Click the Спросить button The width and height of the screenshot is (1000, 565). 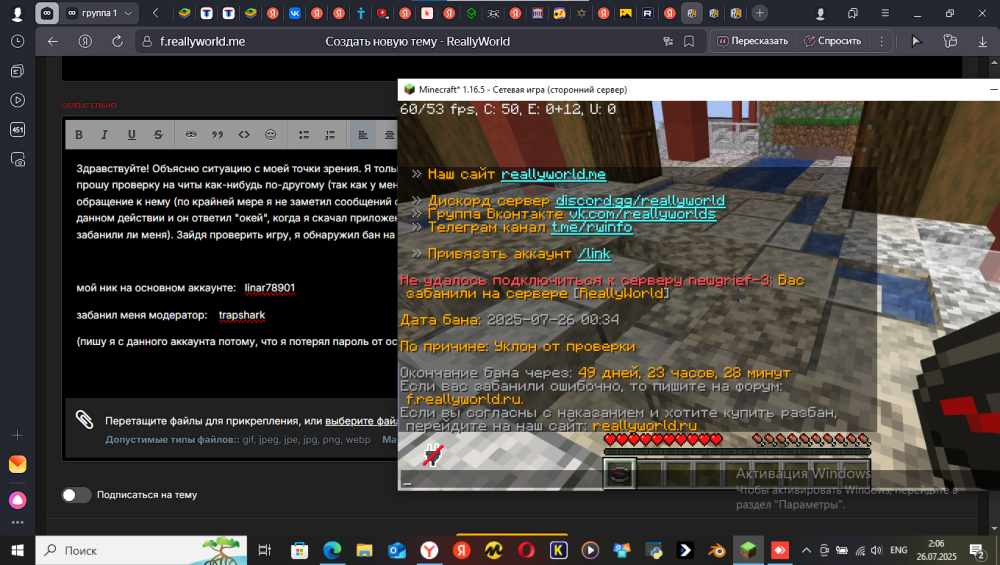tap(832, 41)
